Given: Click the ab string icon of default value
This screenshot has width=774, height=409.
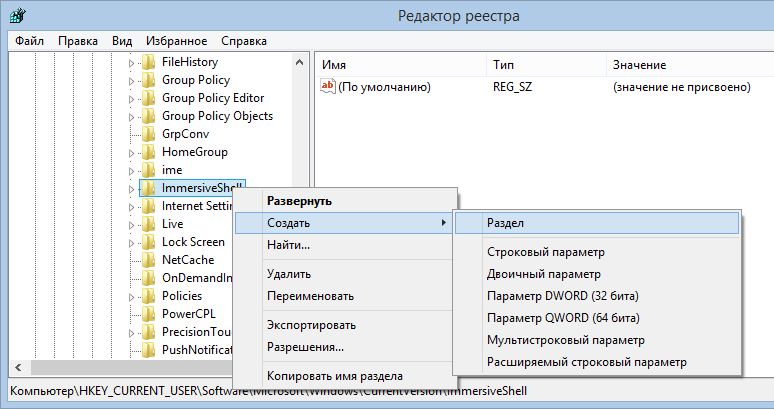Looking at the screenshot, I should 328,87.
